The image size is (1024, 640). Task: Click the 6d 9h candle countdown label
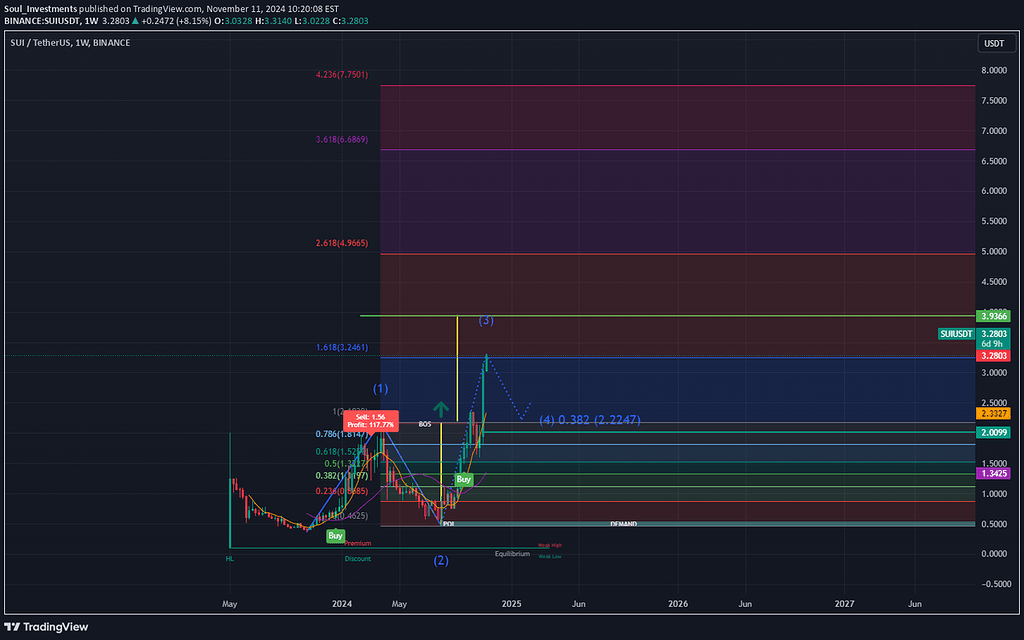click(x=993, y=343)
